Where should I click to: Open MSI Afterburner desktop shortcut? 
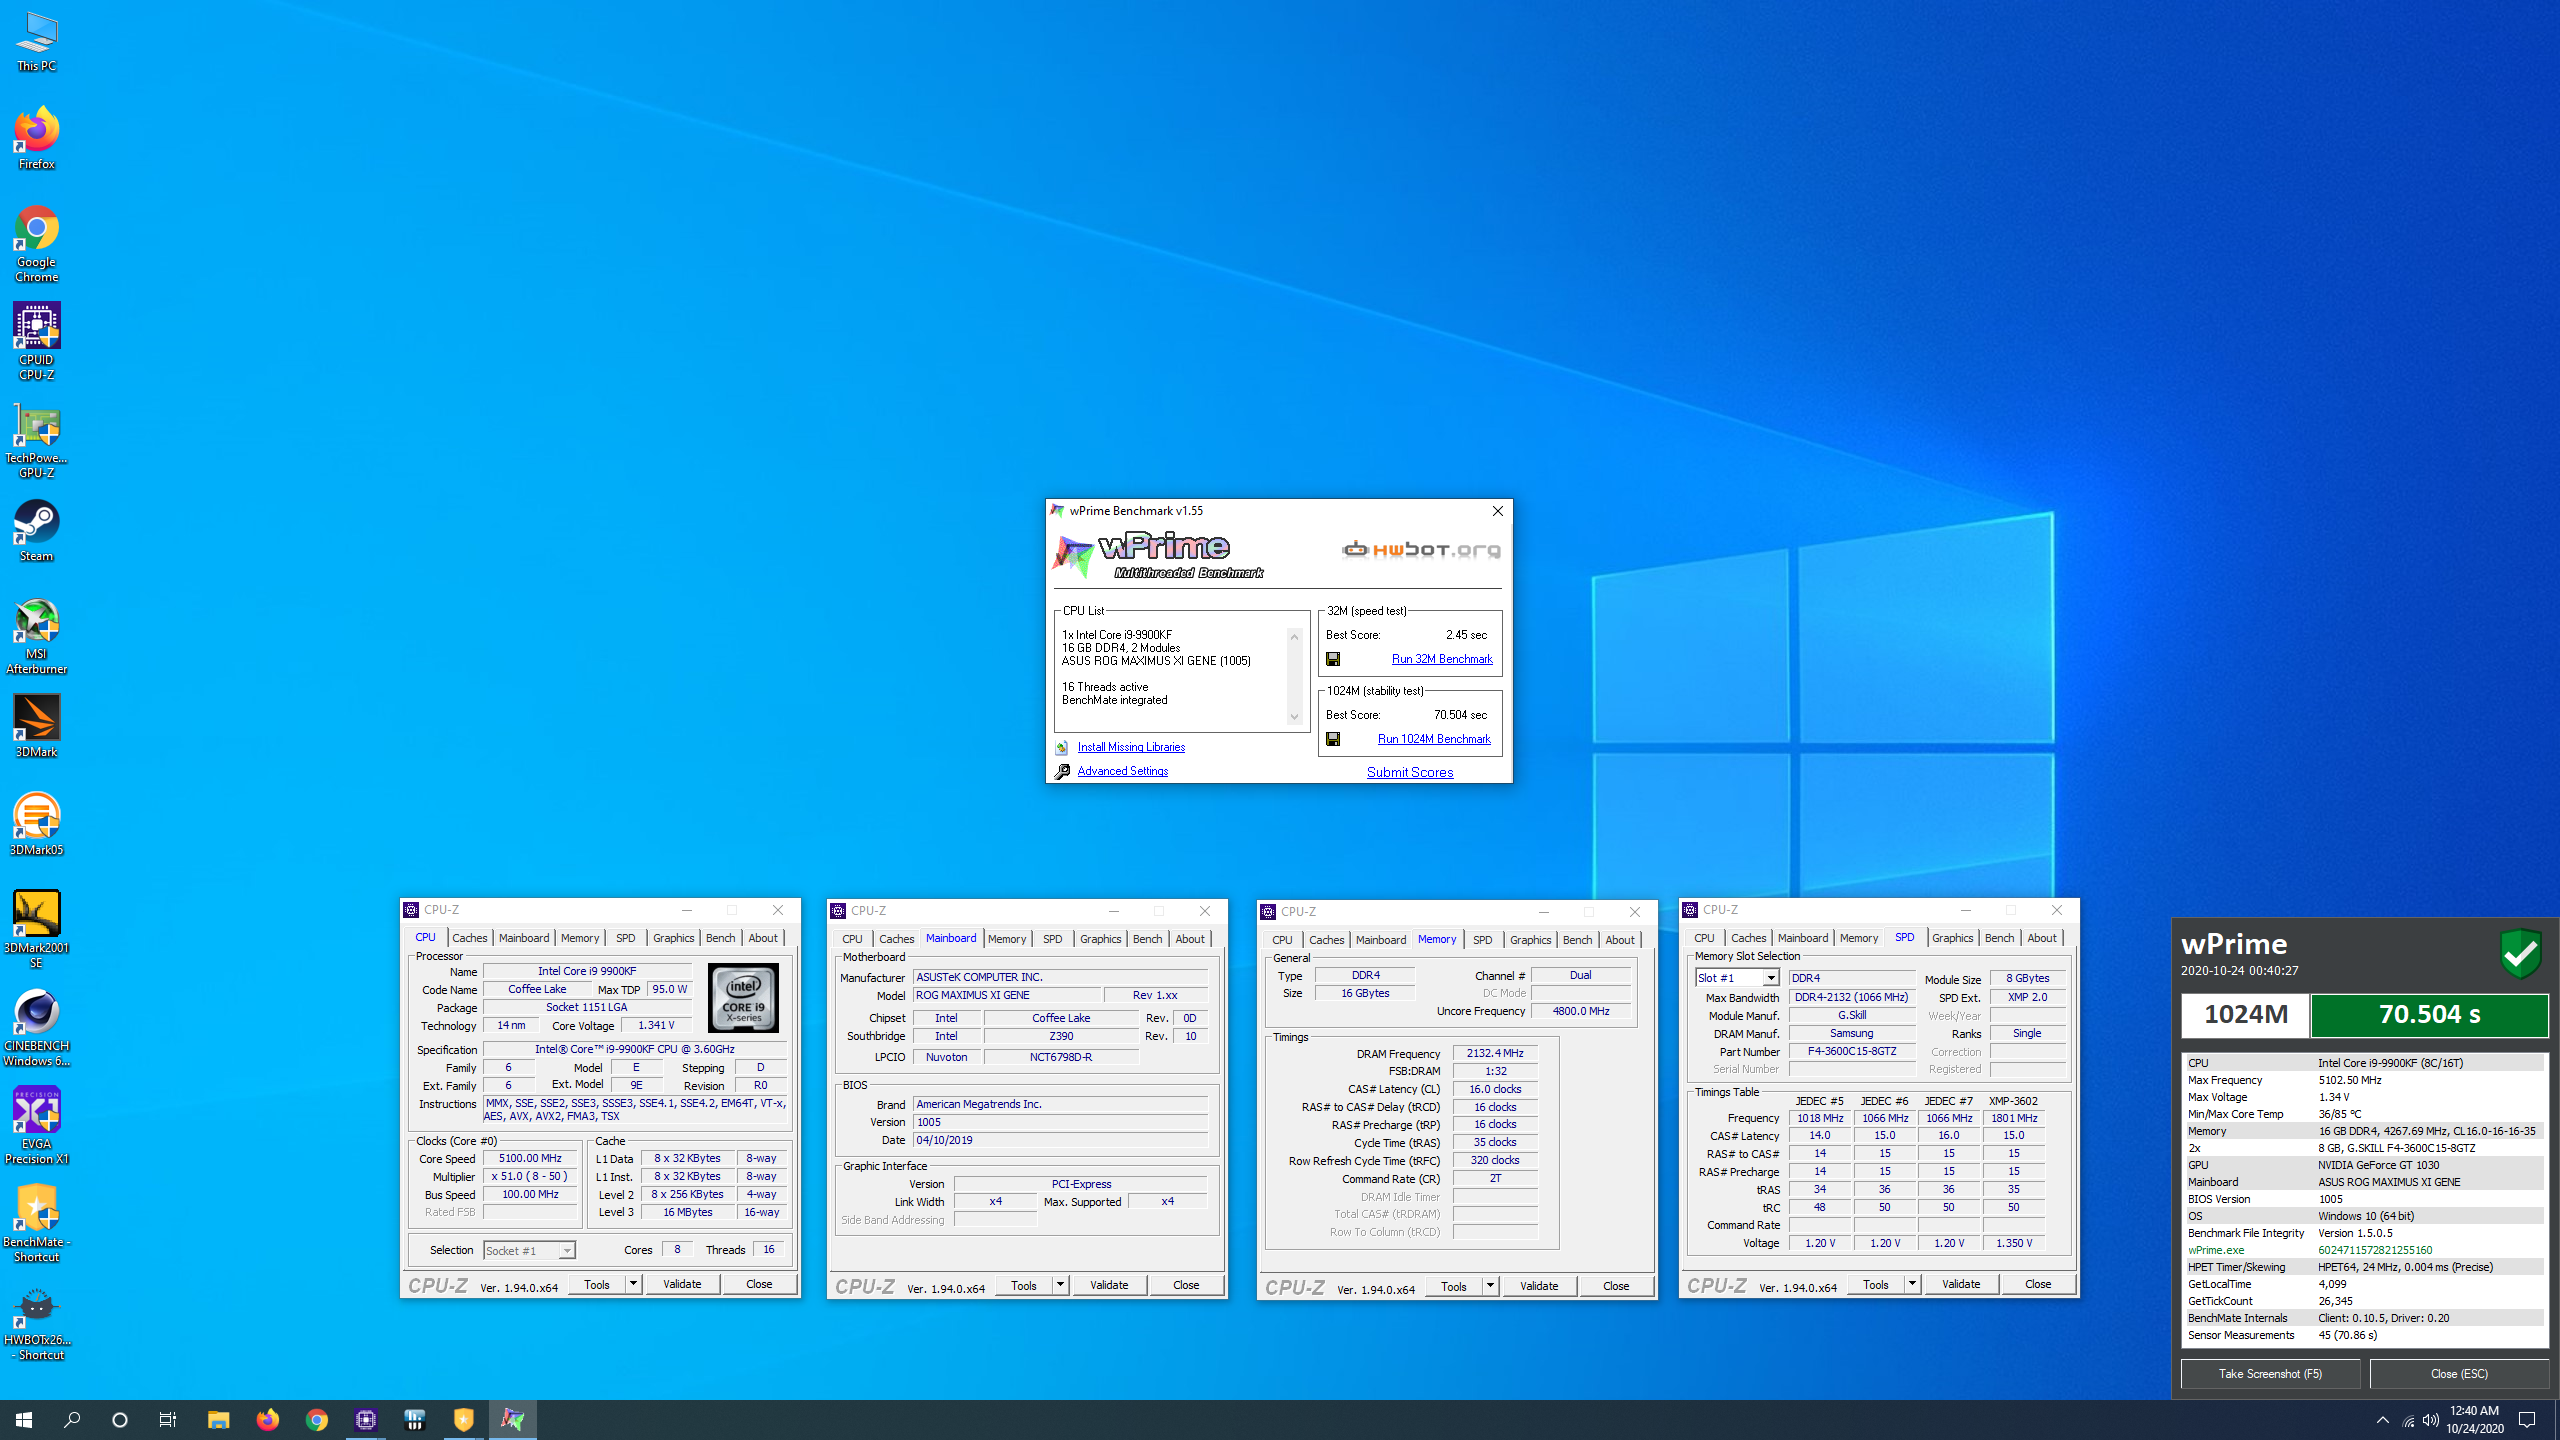pyautogui.click(x=36, y=636)
